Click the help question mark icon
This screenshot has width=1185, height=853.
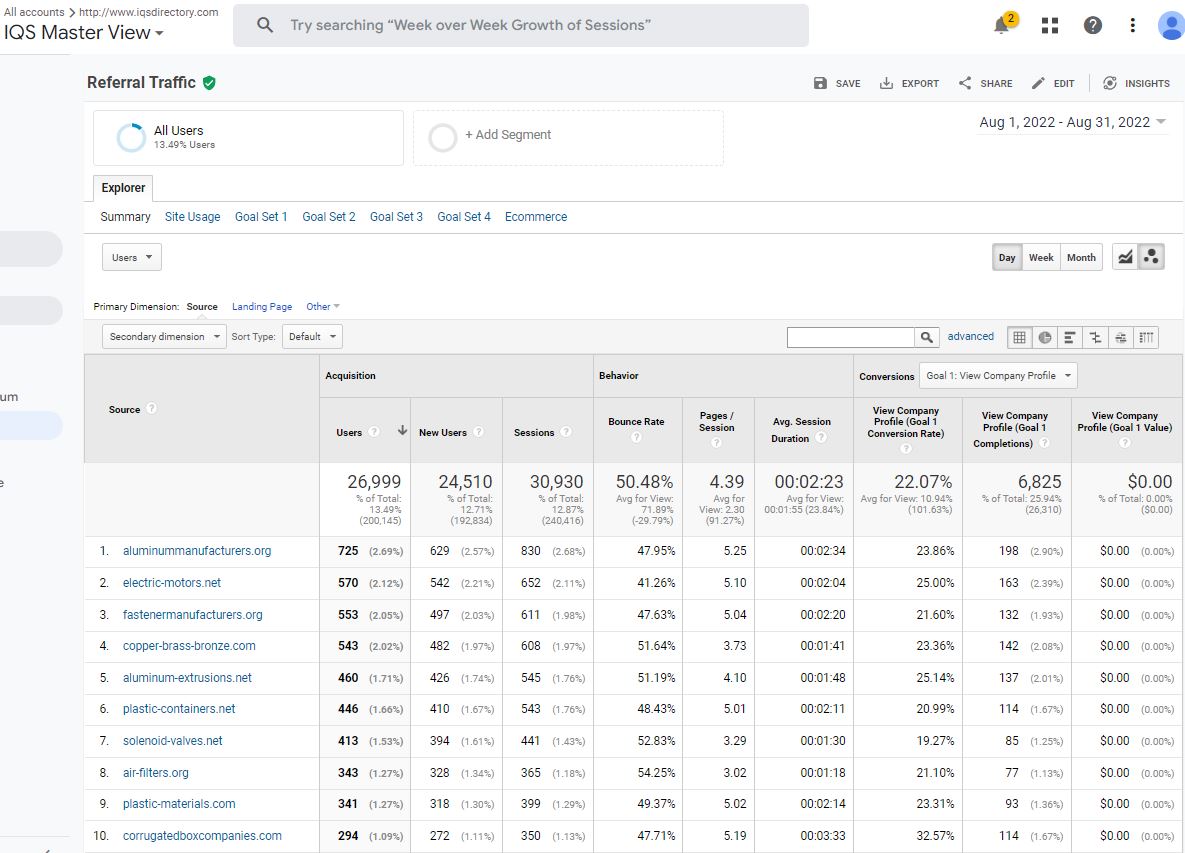point(1093,25)
